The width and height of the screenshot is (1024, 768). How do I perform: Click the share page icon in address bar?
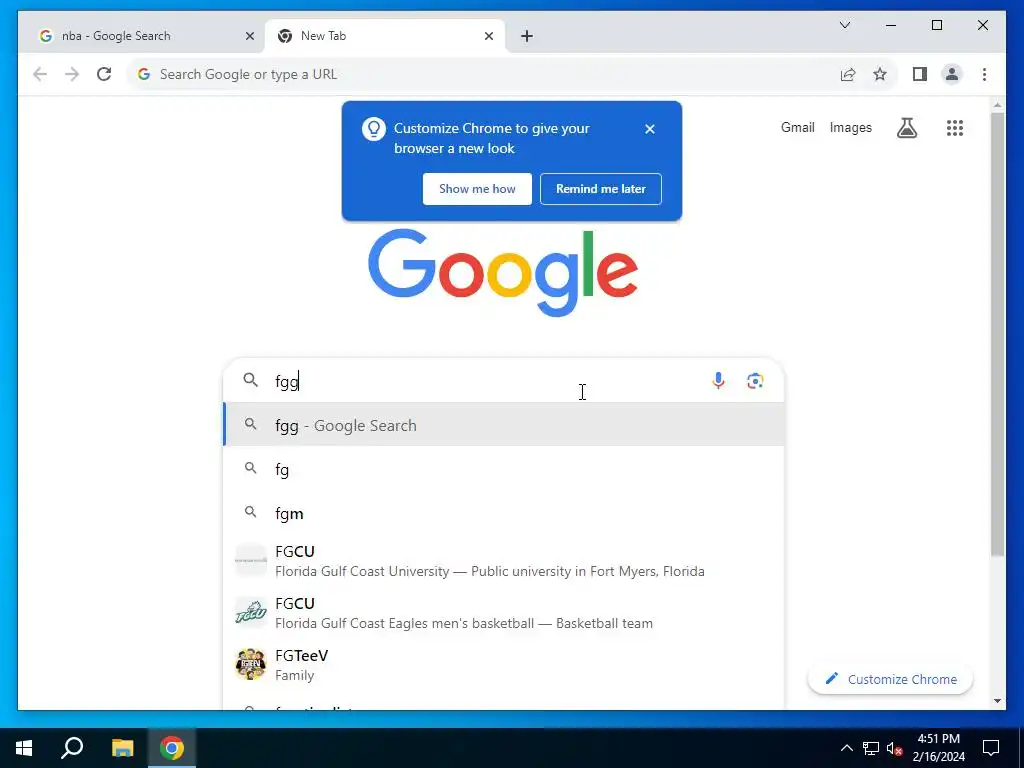click(848, 74)
